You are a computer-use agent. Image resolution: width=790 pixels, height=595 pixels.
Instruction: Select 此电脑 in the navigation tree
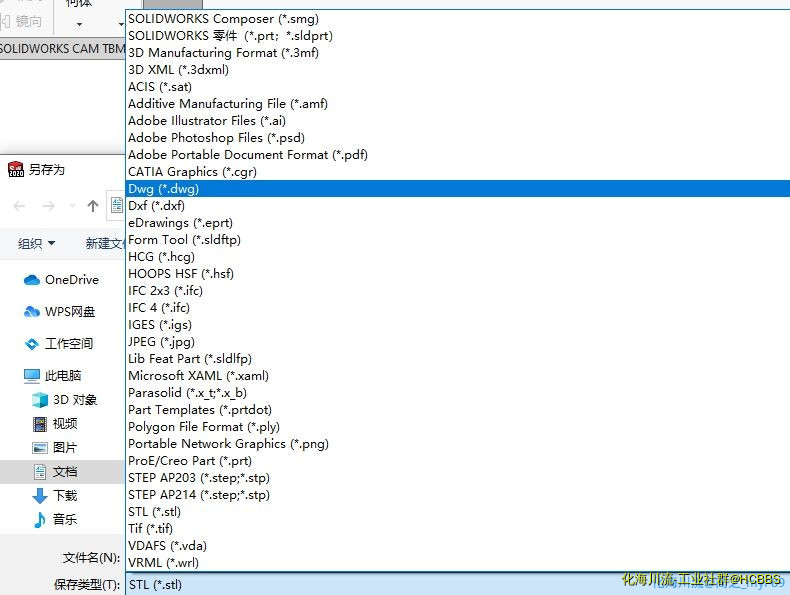[52, 375]
